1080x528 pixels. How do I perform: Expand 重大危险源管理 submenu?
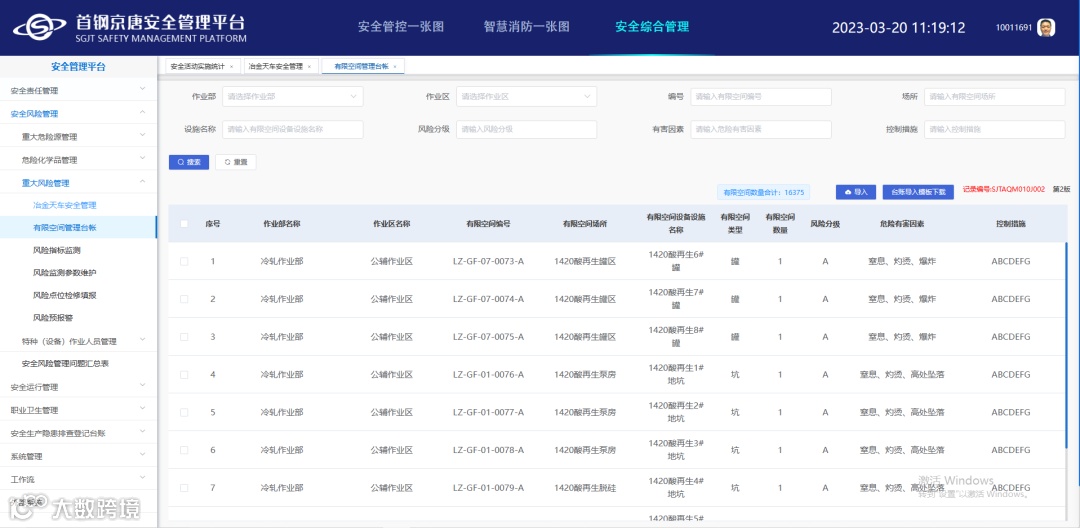(x=79, y=136)
